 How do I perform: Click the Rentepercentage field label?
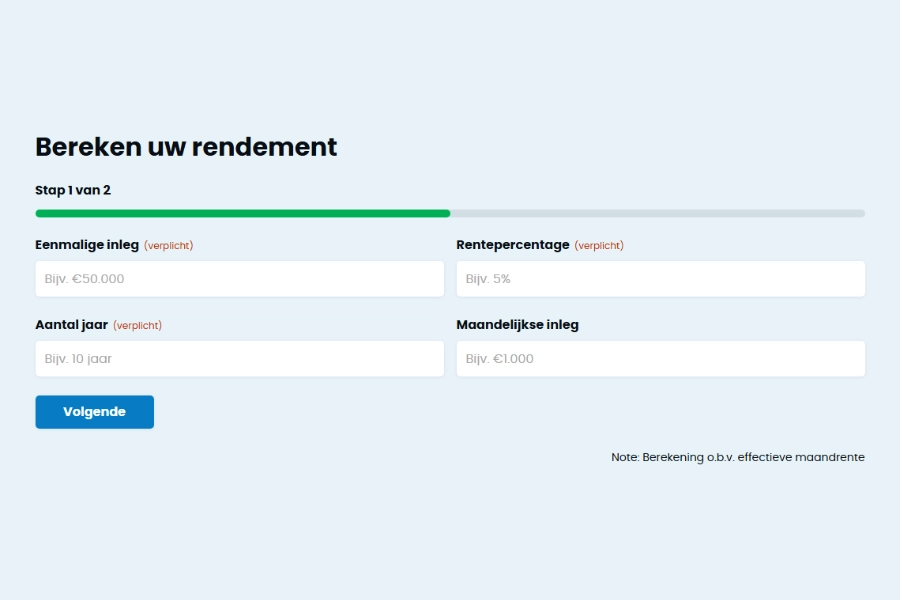point(512,244)
